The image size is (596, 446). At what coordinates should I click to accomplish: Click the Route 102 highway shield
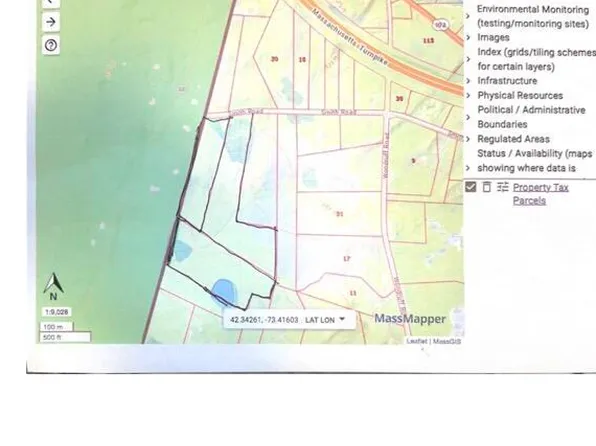click(440, 25)
